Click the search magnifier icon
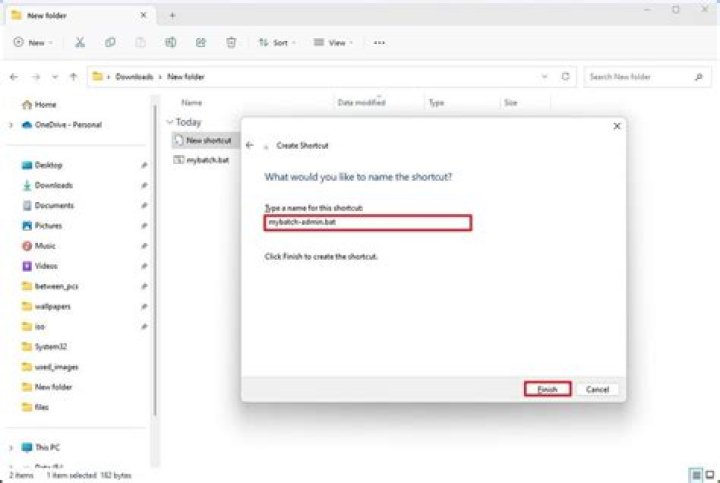The height and width of the screenshot is (483, 720). coord(699,77)
